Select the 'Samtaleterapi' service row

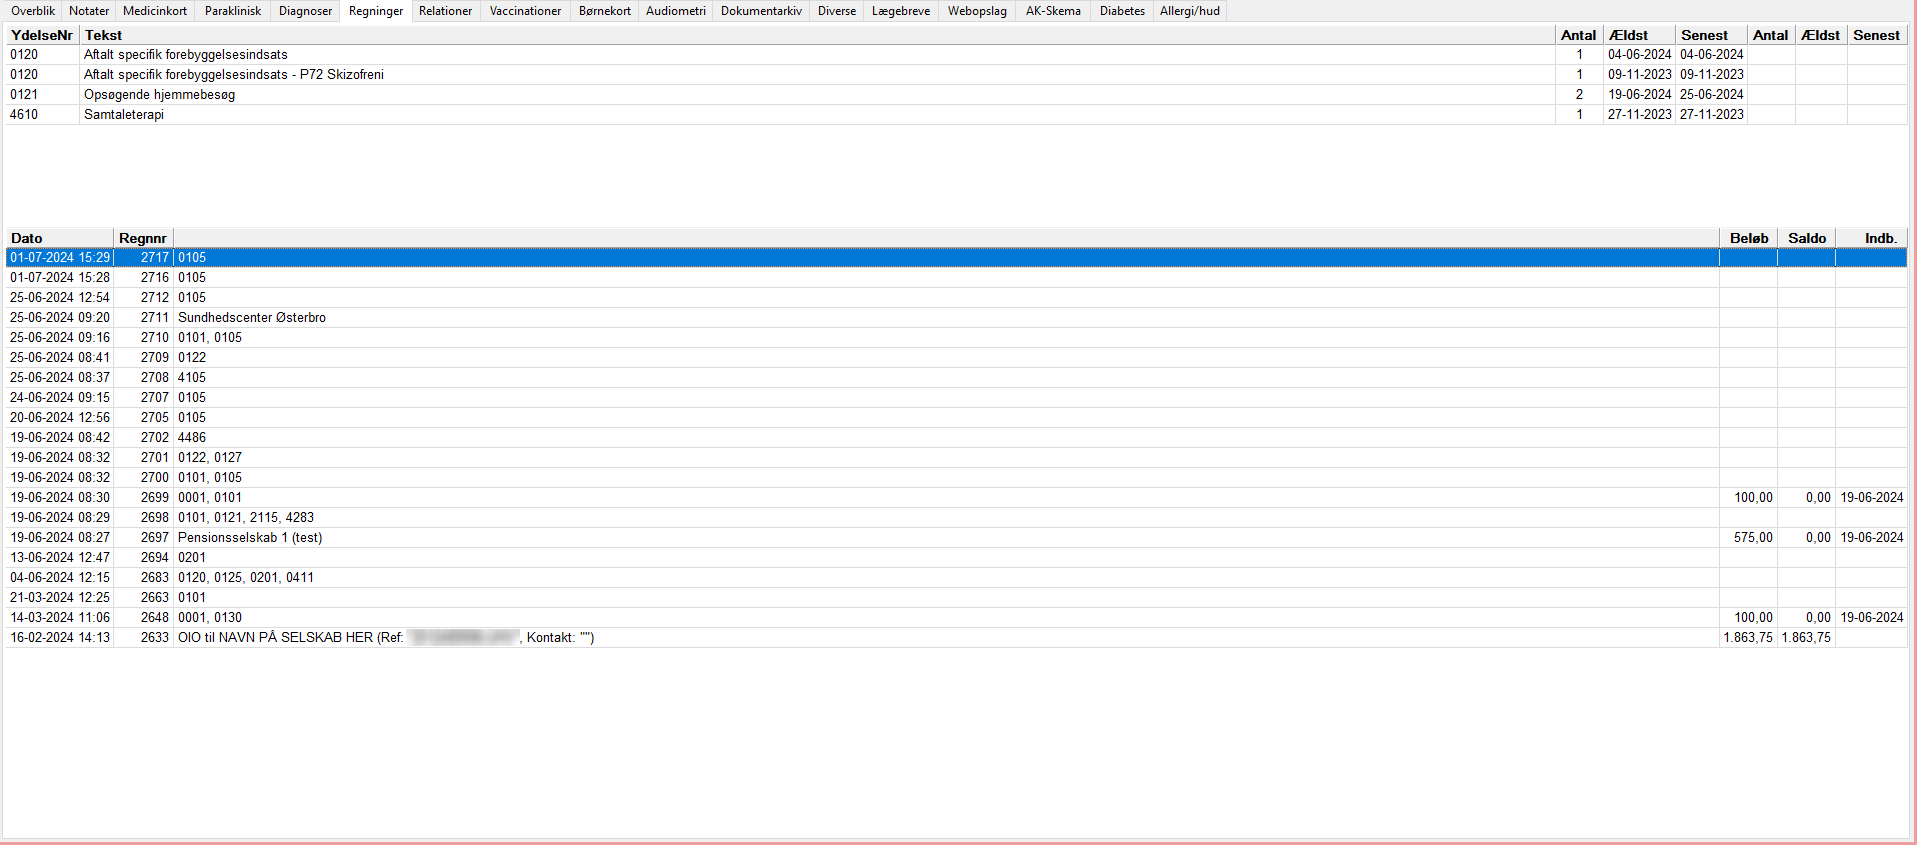click(956, 115)
